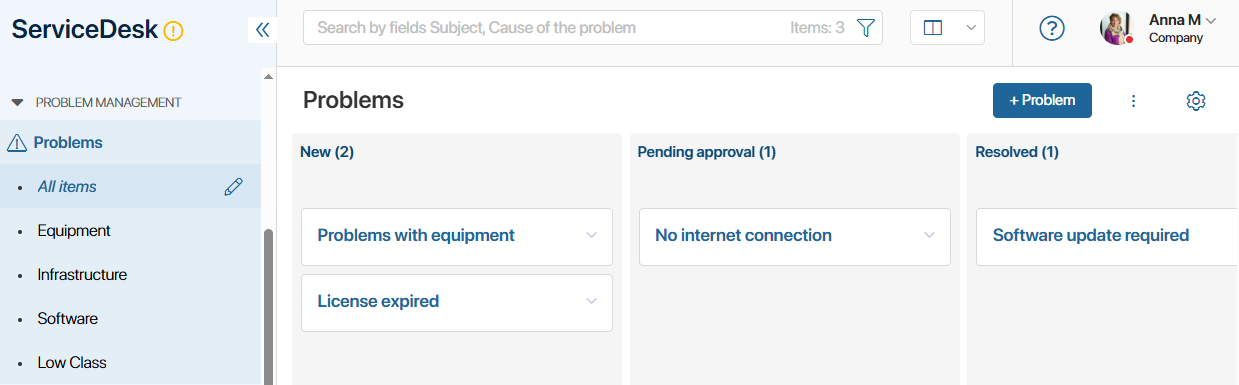Expand the License expired card chevron

[591, 301]
